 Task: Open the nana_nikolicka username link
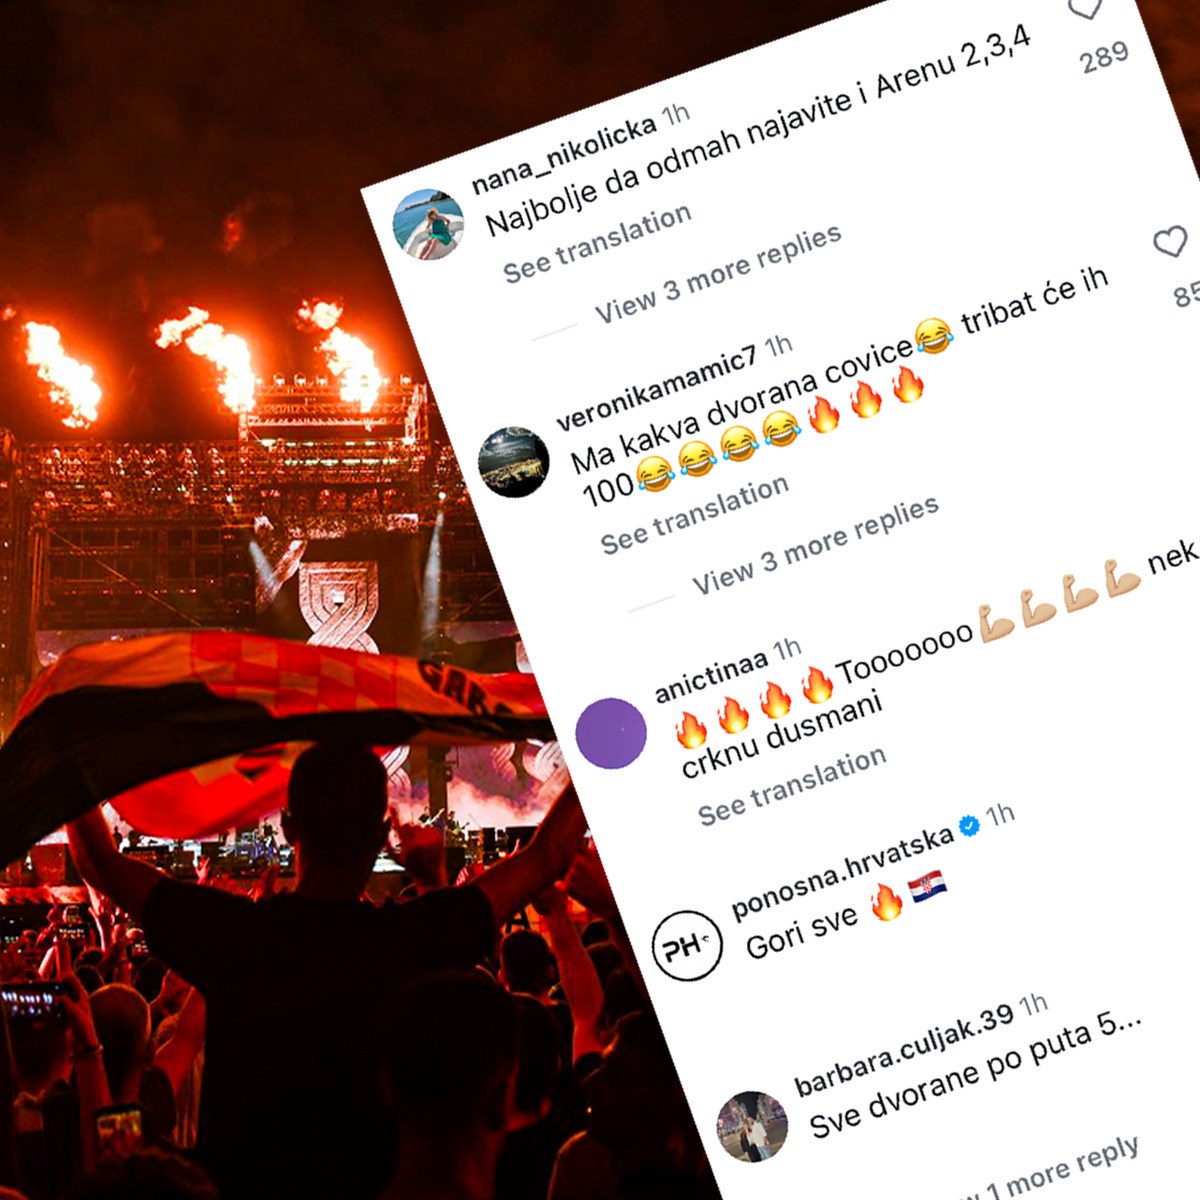[563, 154]
